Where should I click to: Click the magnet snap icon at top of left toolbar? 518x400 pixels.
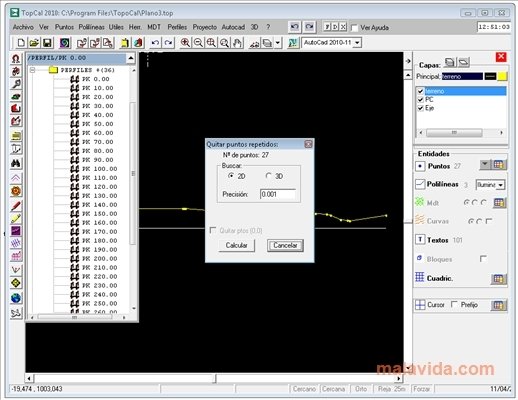(x=16, y=59)
